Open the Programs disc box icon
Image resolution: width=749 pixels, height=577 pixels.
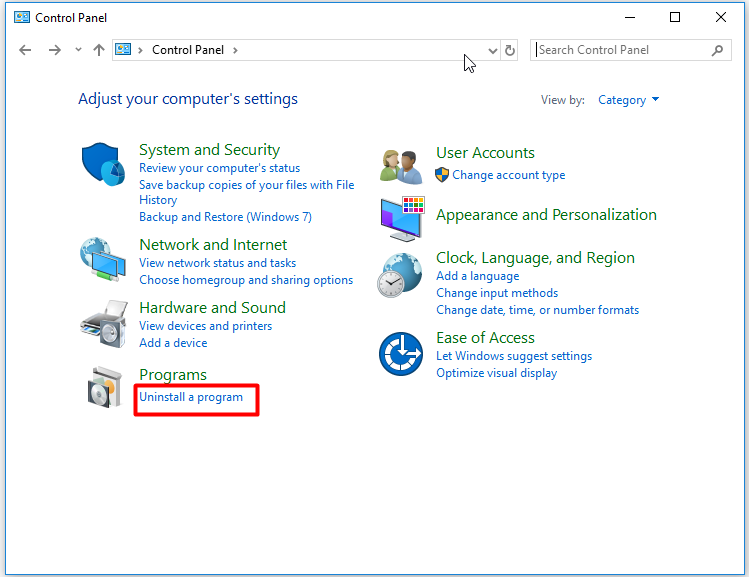click(104, 387)
